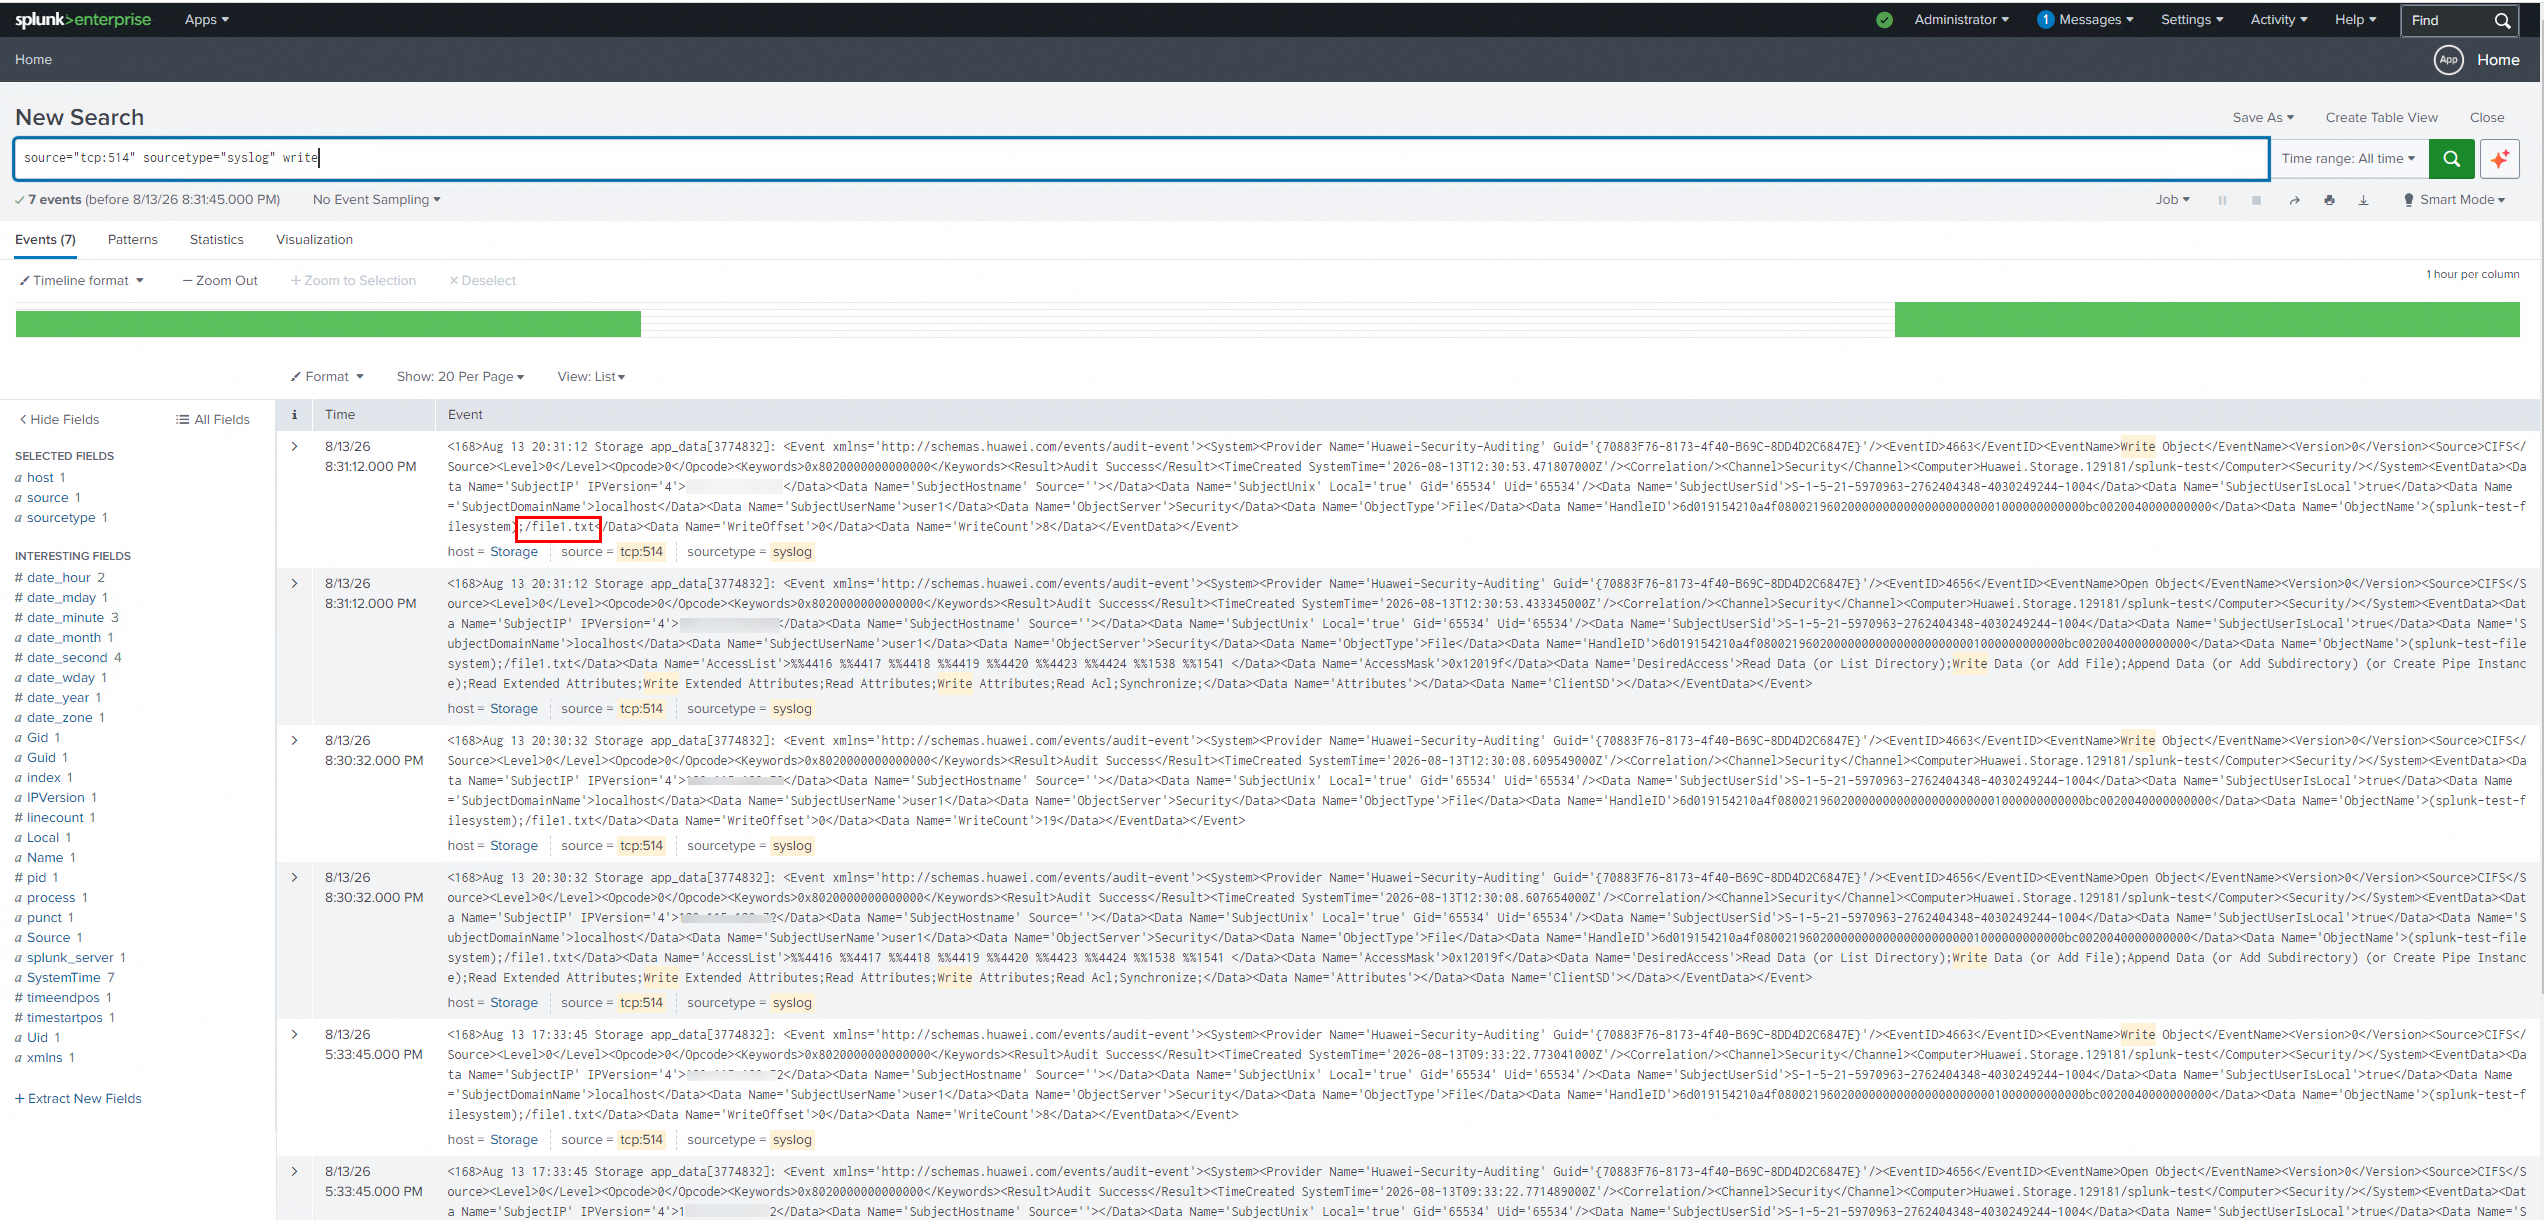Open the date_minute interesting field
2544x1220 pixels.
click(x=66, y=618)
